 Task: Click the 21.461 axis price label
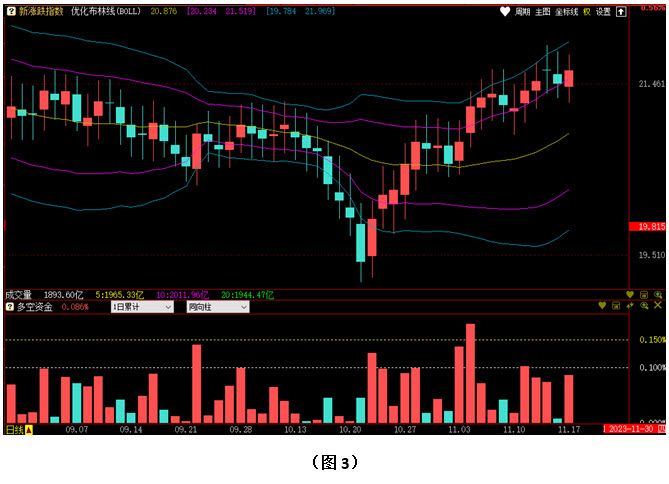tap(652, 84)
